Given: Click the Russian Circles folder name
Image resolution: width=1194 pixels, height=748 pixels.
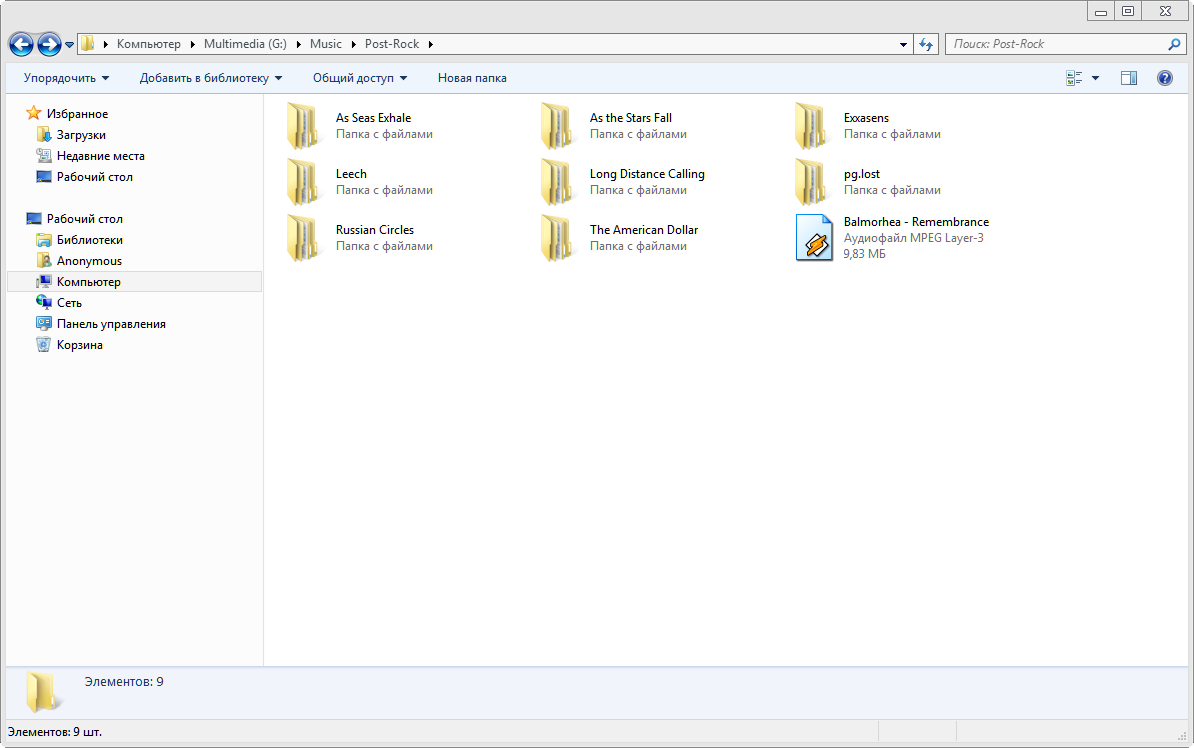Looking at the screenshot, I should click(375, 230).
